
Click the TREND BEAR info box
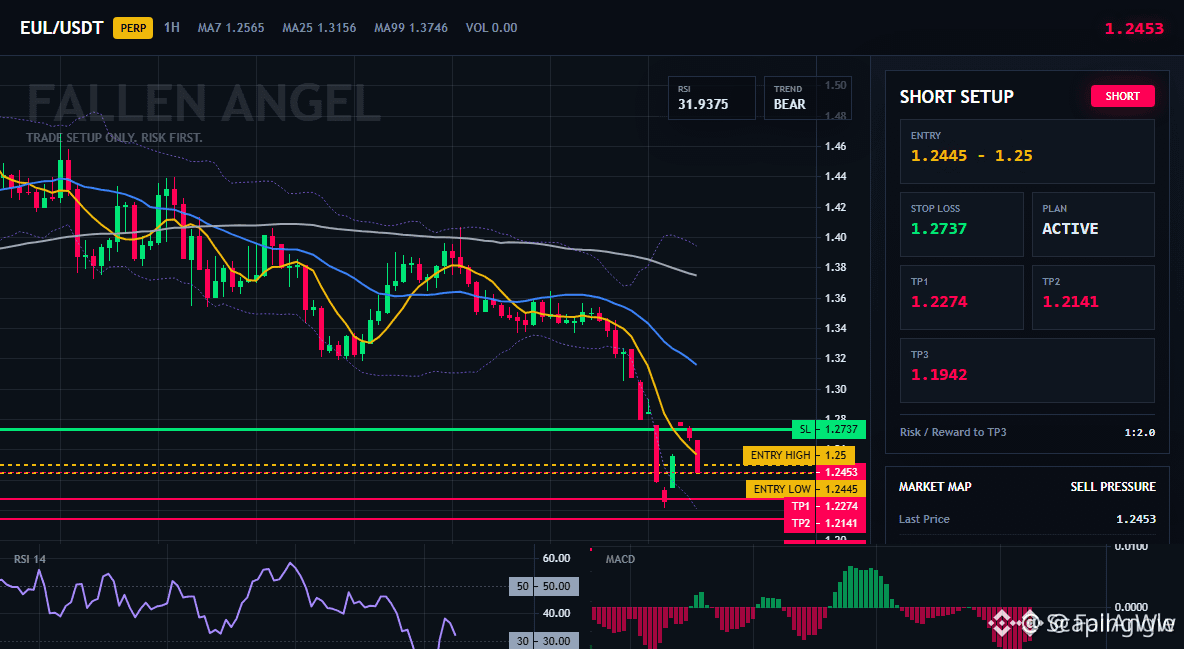(807, 97)
